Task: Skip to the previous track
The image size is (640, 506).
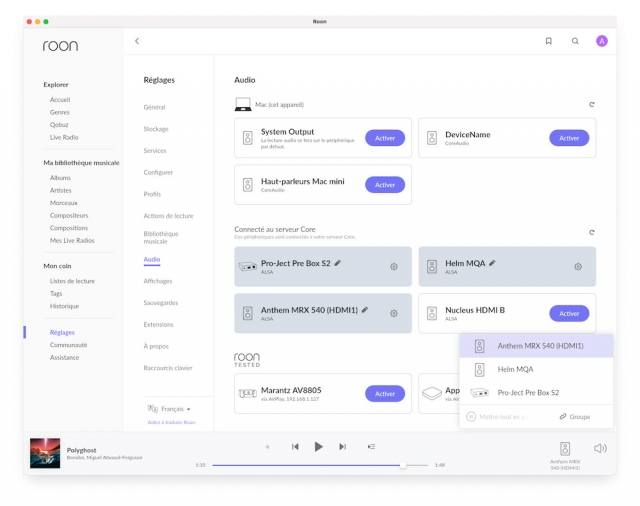Action: tap(295, 447)
